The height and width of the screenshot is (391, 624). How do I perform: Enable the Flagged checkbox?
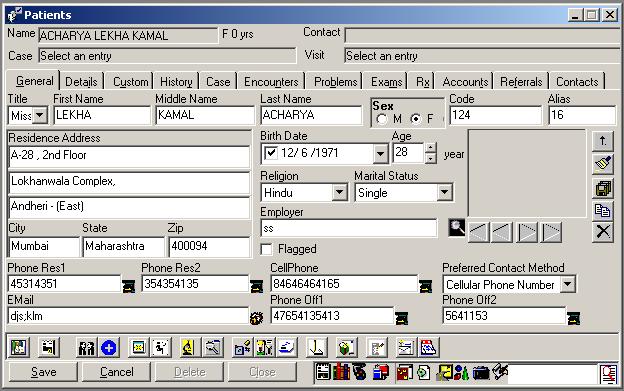(267, 249)
